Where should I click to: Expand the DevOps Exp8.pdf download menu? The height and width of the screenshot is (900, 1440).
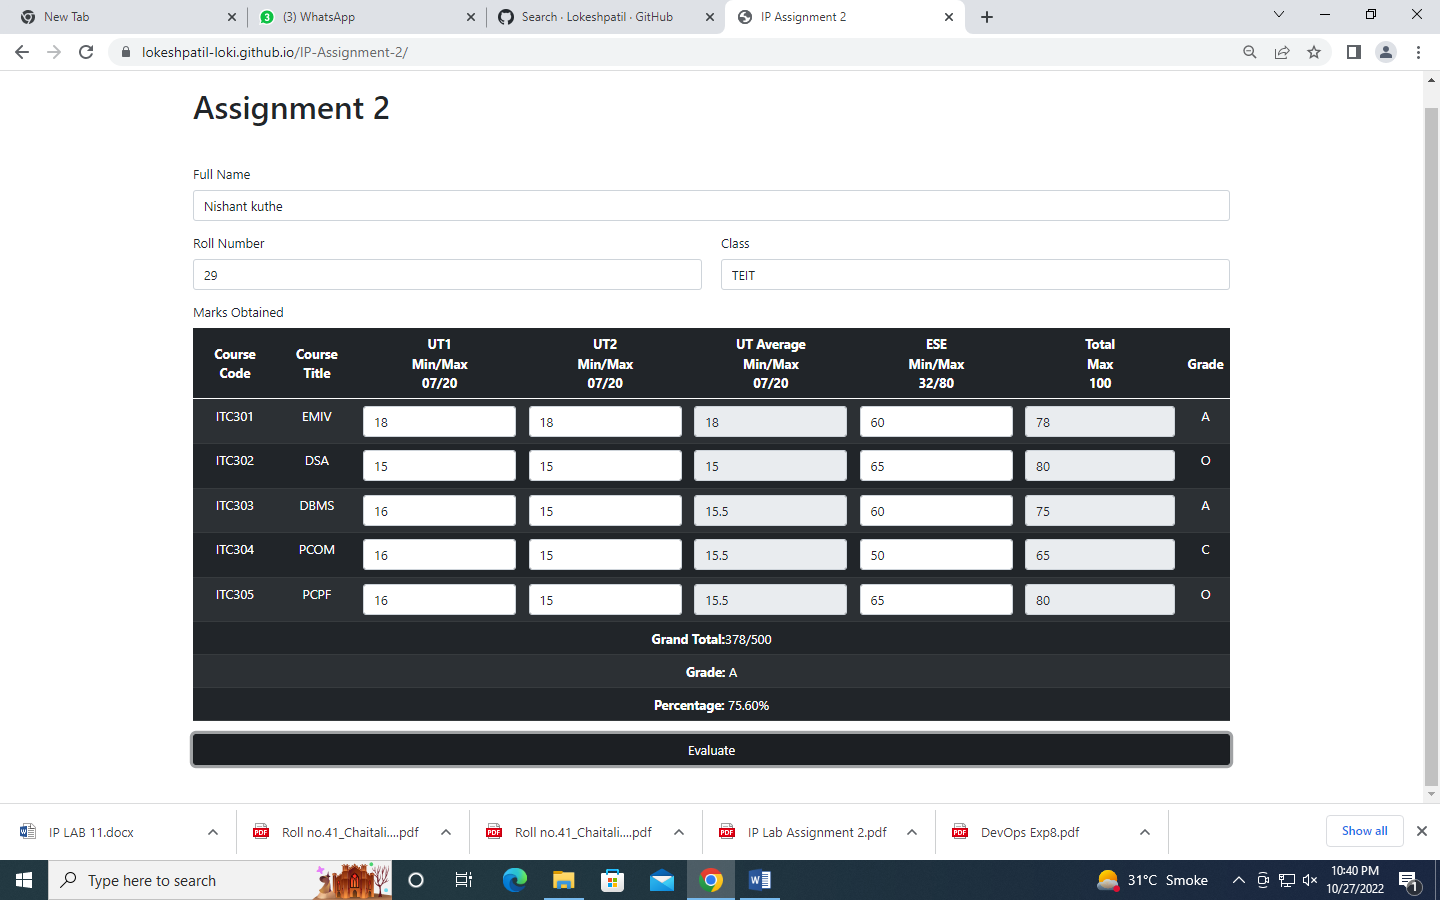click(1144, 831)
